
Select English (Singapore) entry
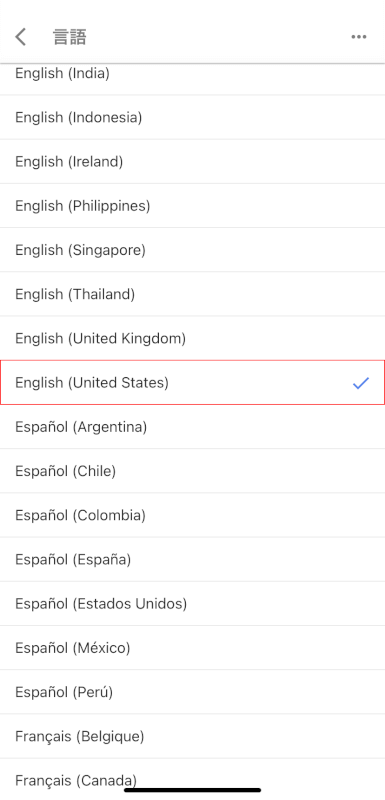coord(192,250)
